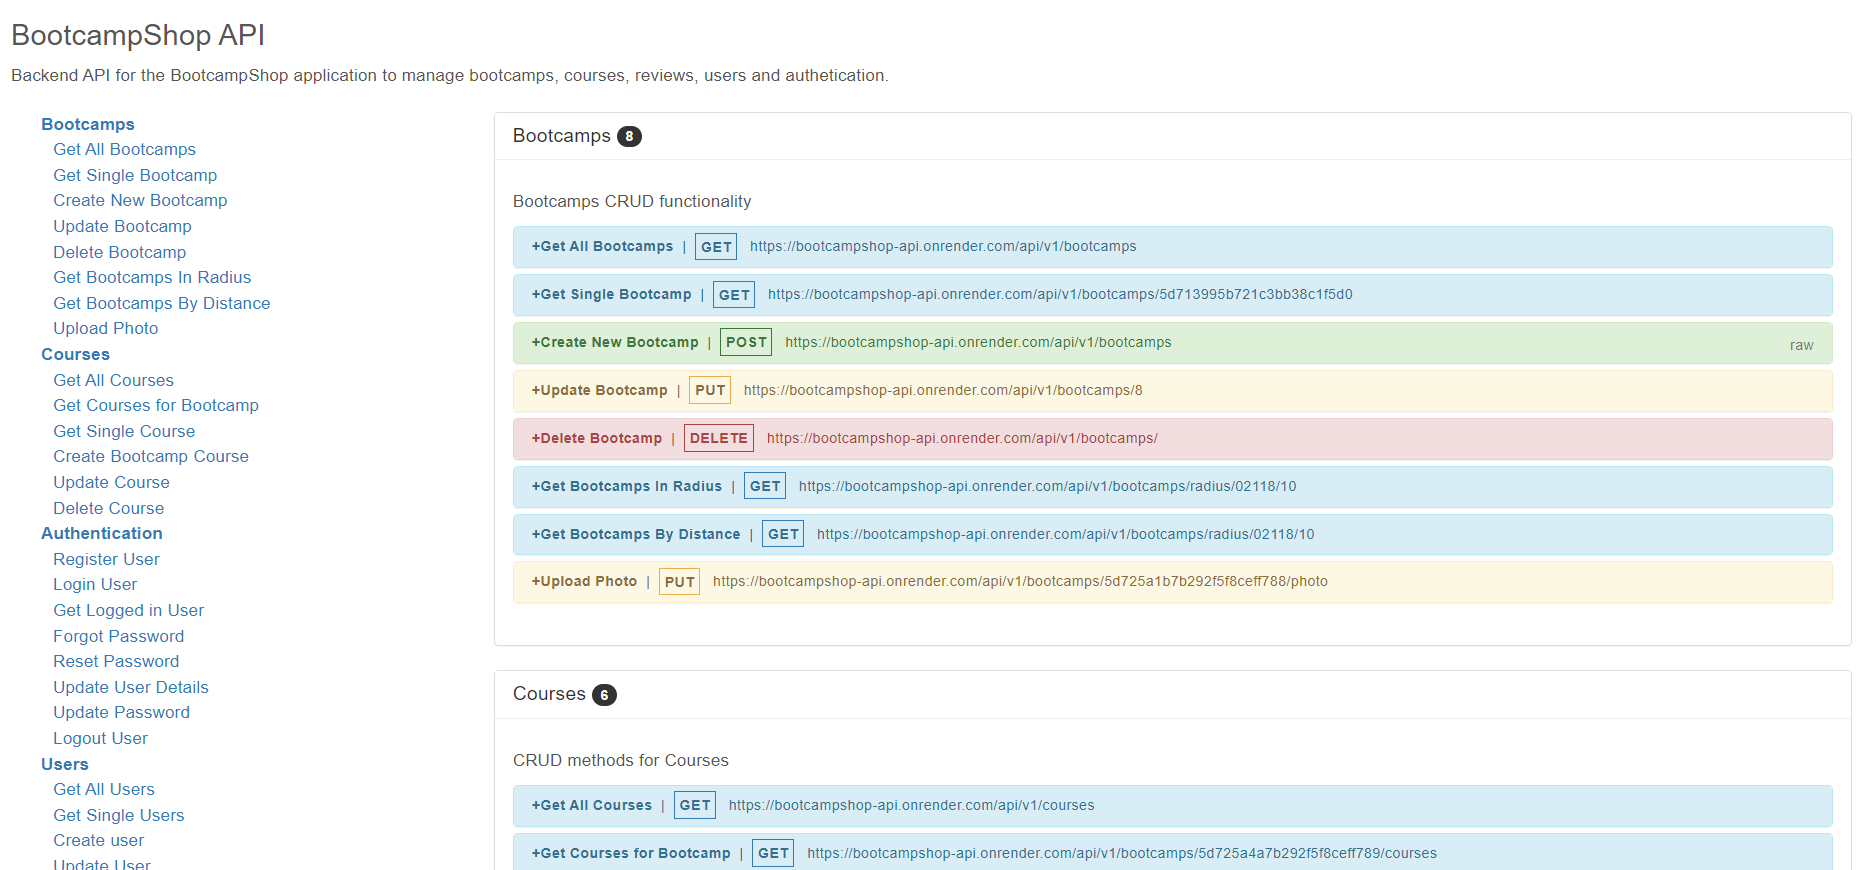The height and width of the screenshot is (870, 1870).
Task: Open Delete Bootcamp sidebar link
Action: [x=119, y=252]
